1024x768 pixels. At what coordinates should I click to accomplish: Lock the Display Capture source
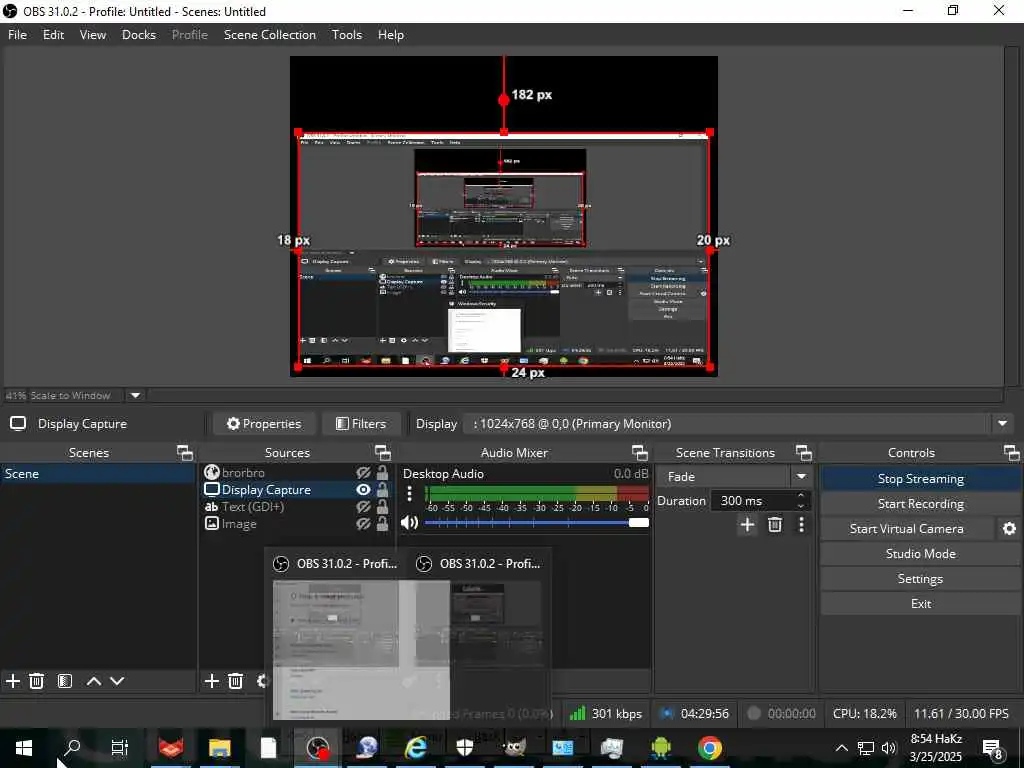tap(383, 490)
